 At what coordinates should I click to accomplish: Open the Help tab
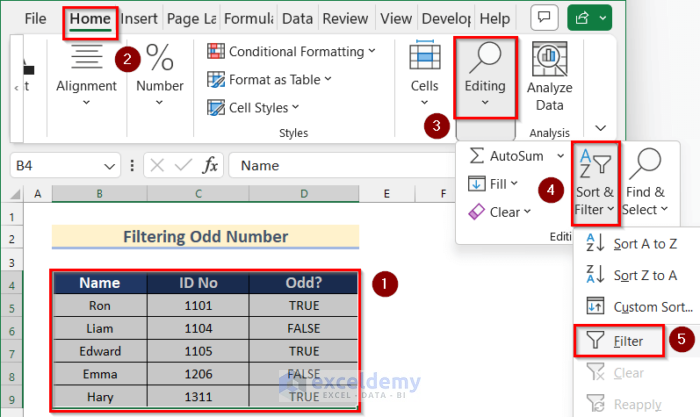click(495, 19)
